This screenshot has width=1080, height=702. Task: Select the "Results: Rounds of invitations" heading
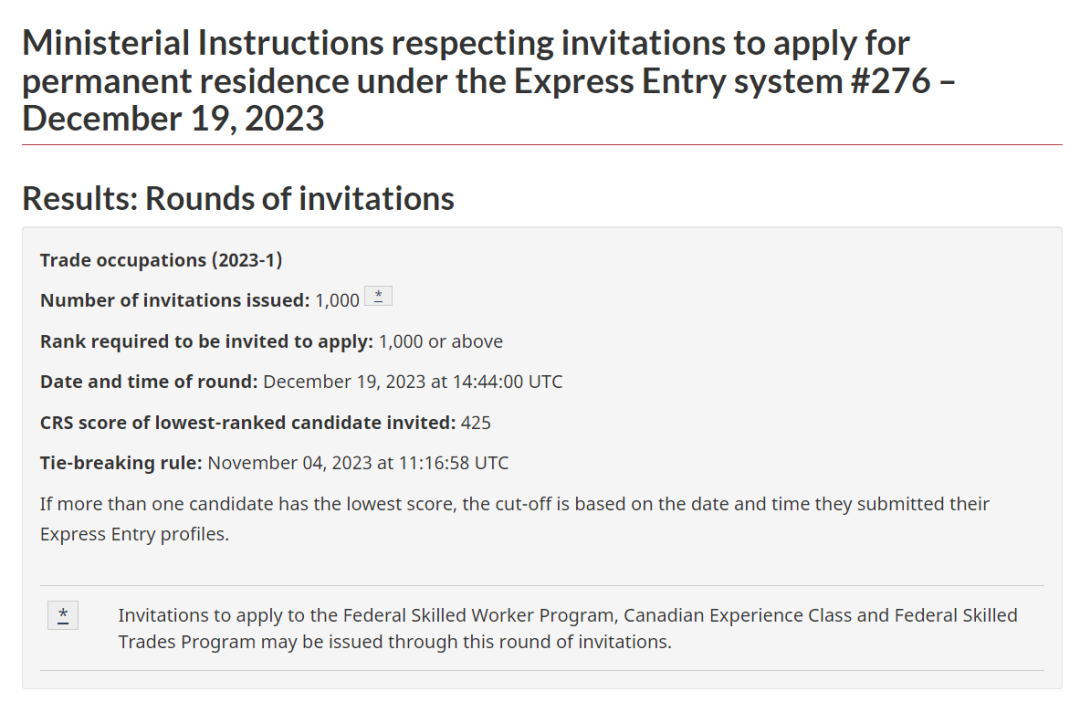(x=238, y=198)
